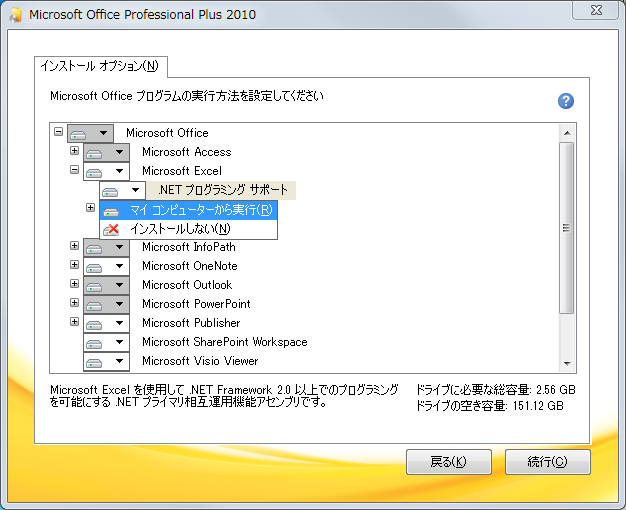Select the Microsoft SharePoint Workspace label
Image resolution: width=626 pixels, height=510 pixels.
click(x=225, y=342)
